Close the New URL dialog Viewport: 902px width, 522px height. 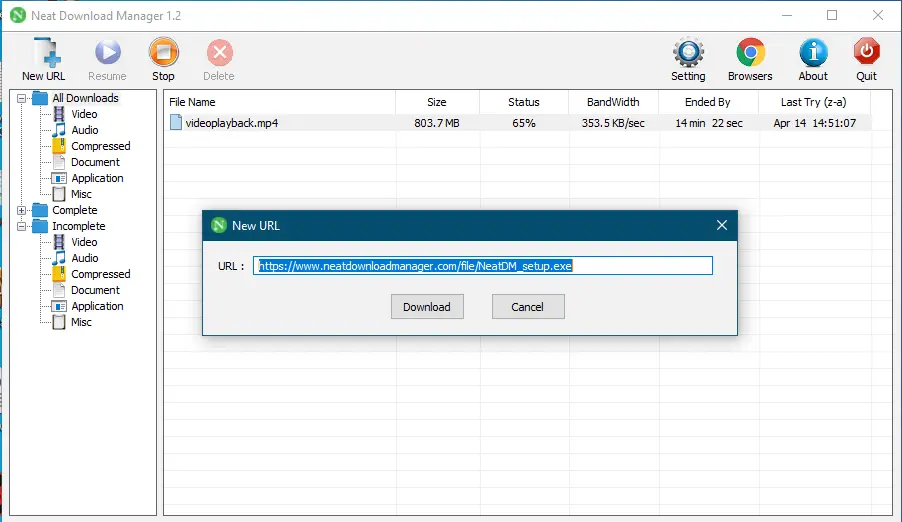[722, 225]
